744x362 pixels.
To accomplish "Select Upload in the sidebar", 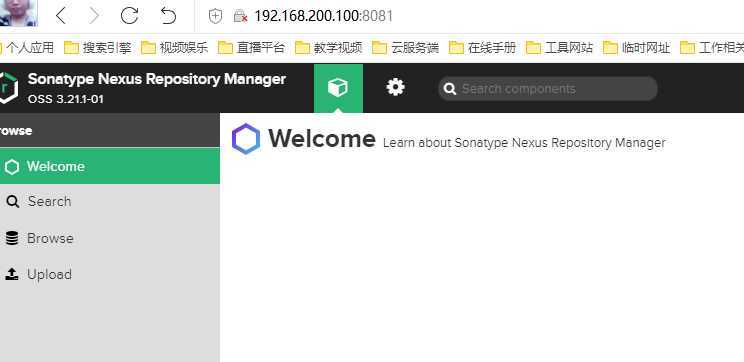I will click(x=110, y=274).
